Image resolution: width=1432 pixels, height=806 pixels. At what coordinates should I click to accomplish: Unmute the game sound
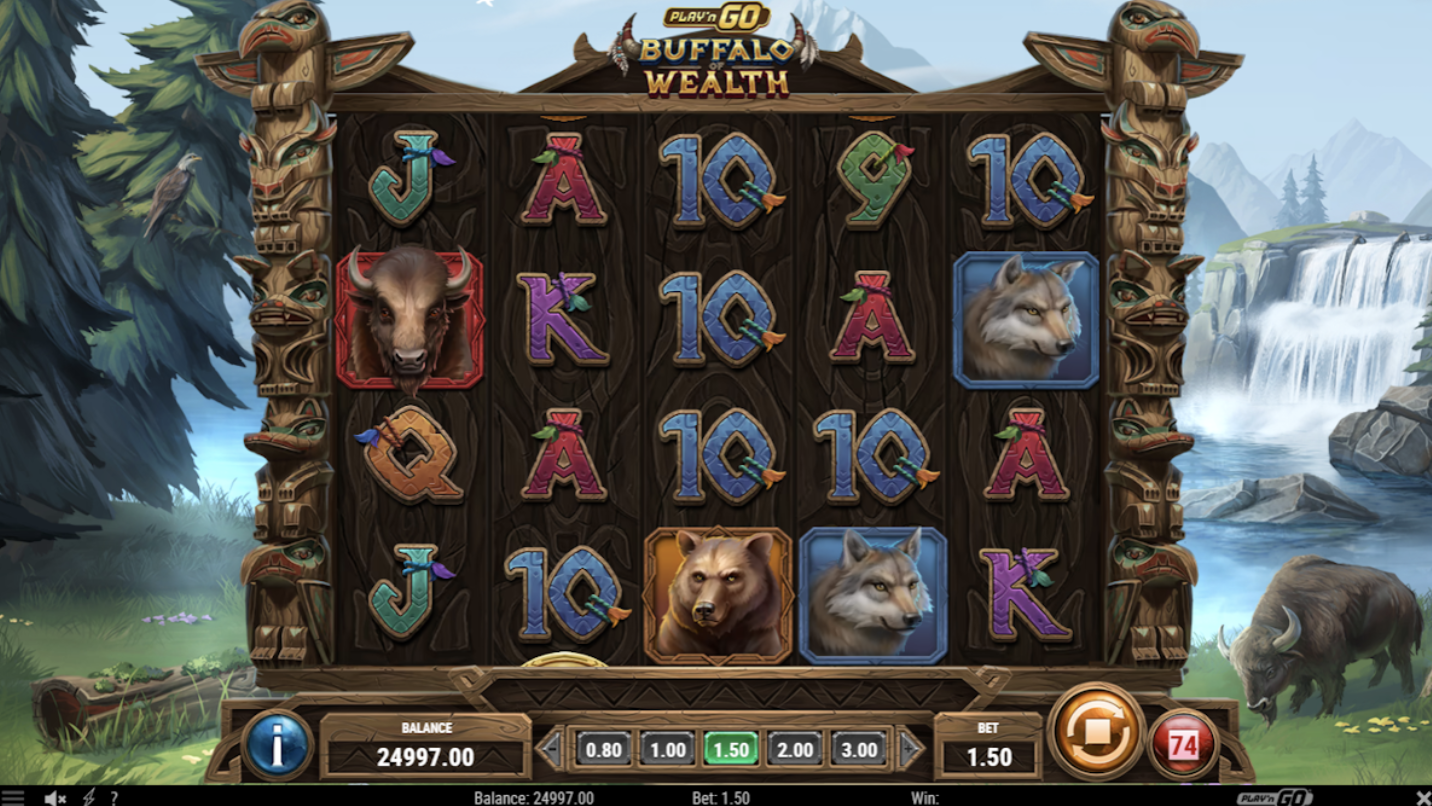tap(55, 797)
